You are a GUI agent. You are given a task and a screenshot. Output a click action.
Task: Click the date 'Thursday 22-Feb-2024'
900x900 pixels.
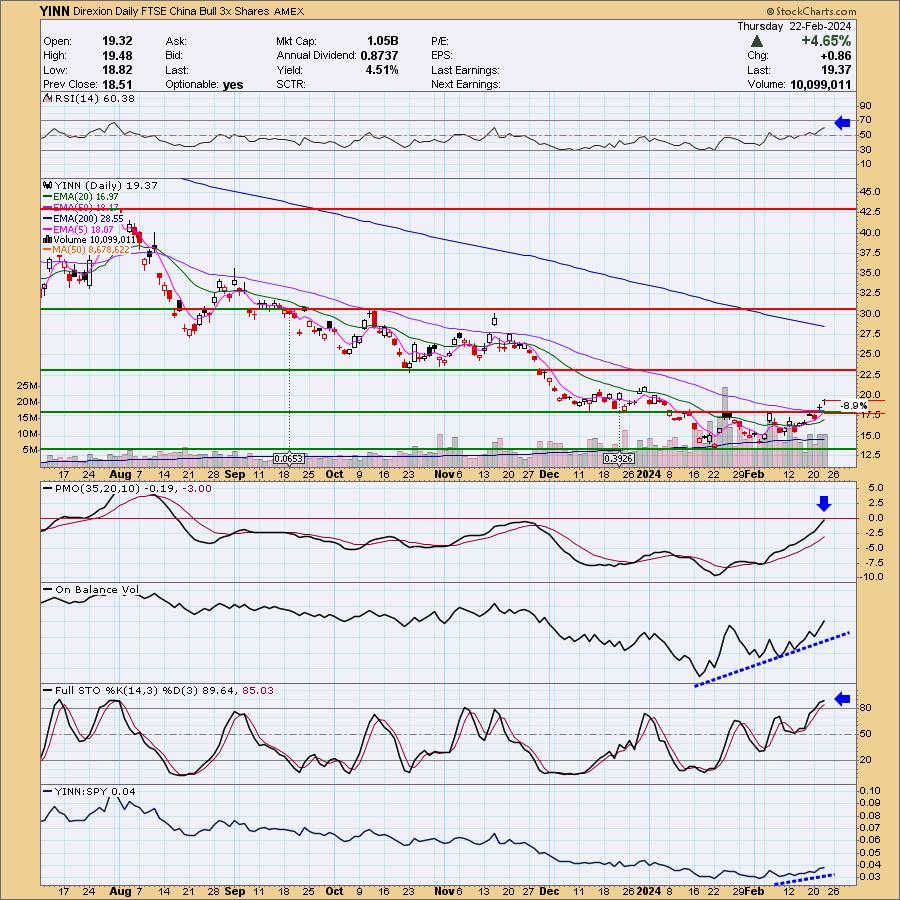pos(794,26)
